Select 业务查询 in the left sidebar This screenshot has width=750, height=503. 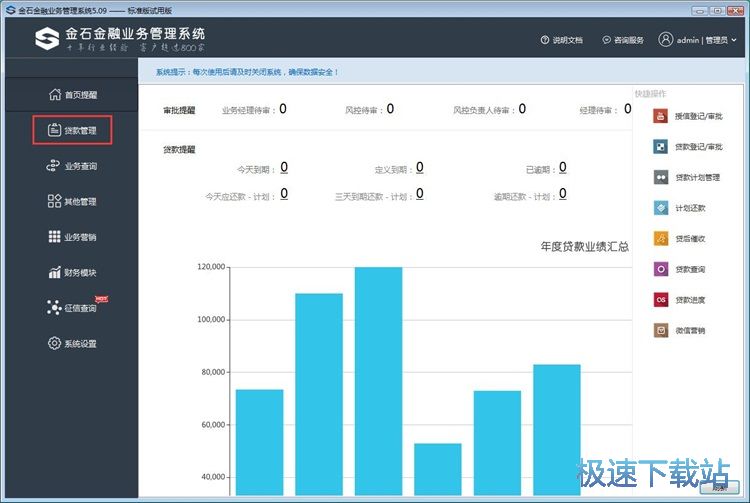pyautogui.click(x=72, y=166)
